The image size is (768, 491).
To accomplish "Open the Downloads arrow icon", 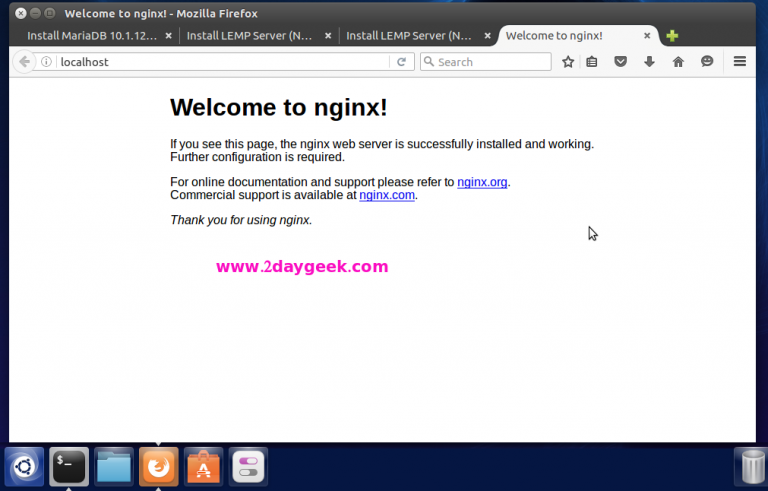I will point(649,62).
